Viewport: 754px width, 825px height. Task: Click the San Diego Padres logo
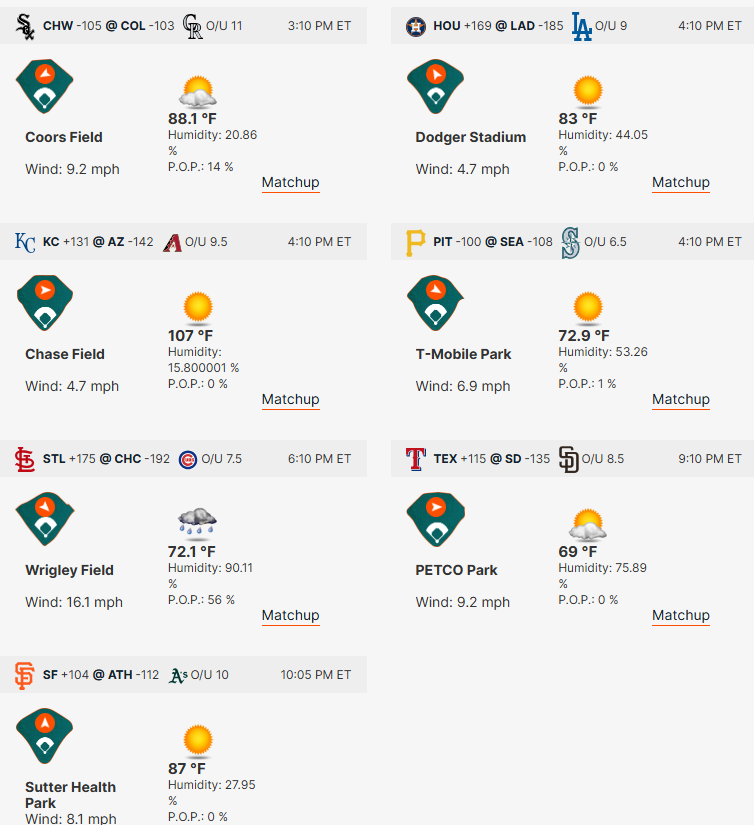point(568,459)
